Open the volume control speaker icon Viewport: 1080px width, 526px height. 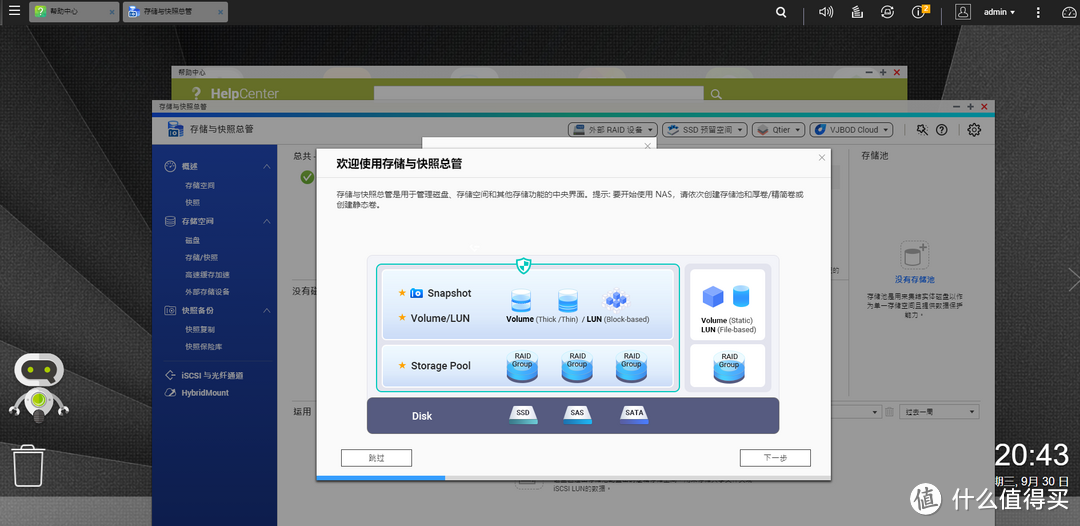point(825,12)
